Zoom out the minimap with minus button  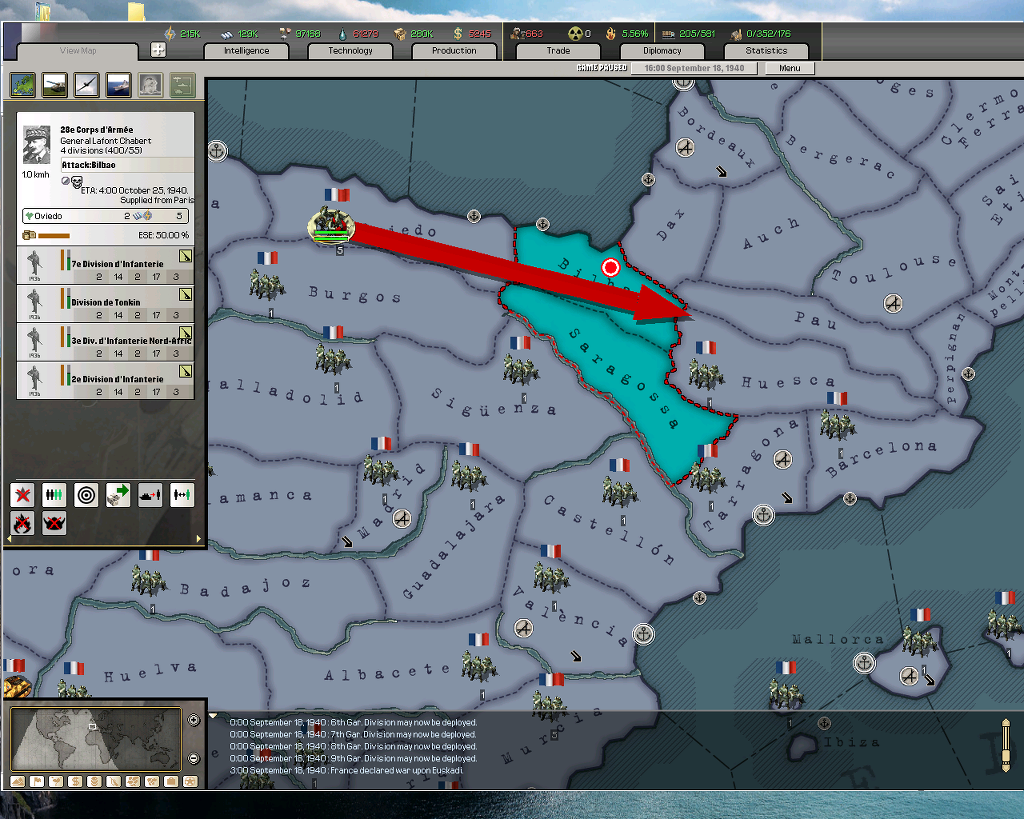click(193, 758)
